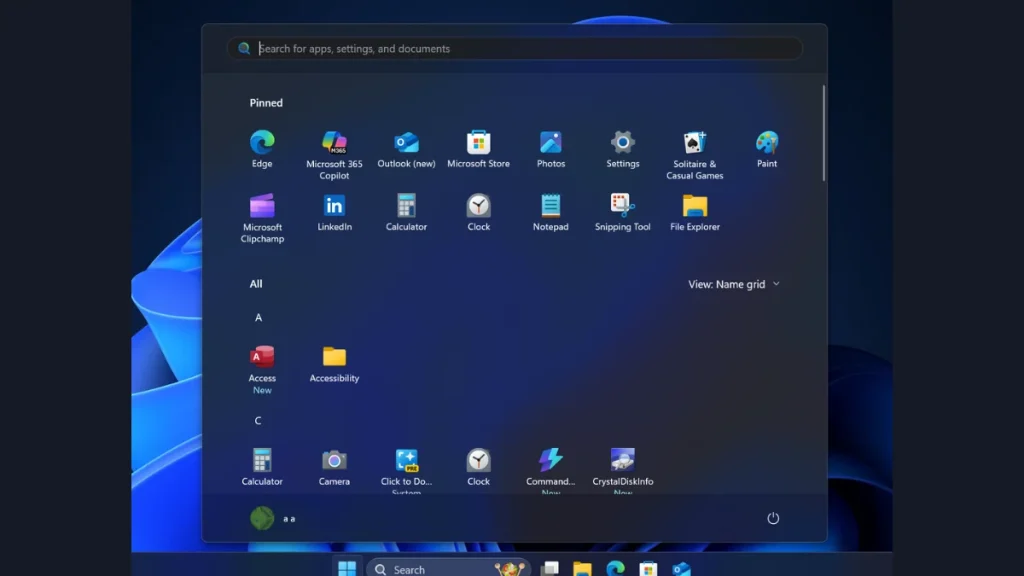Open the Accessibility folder
This screenshot has height=576, width=1024.
(x=334, y=364)
